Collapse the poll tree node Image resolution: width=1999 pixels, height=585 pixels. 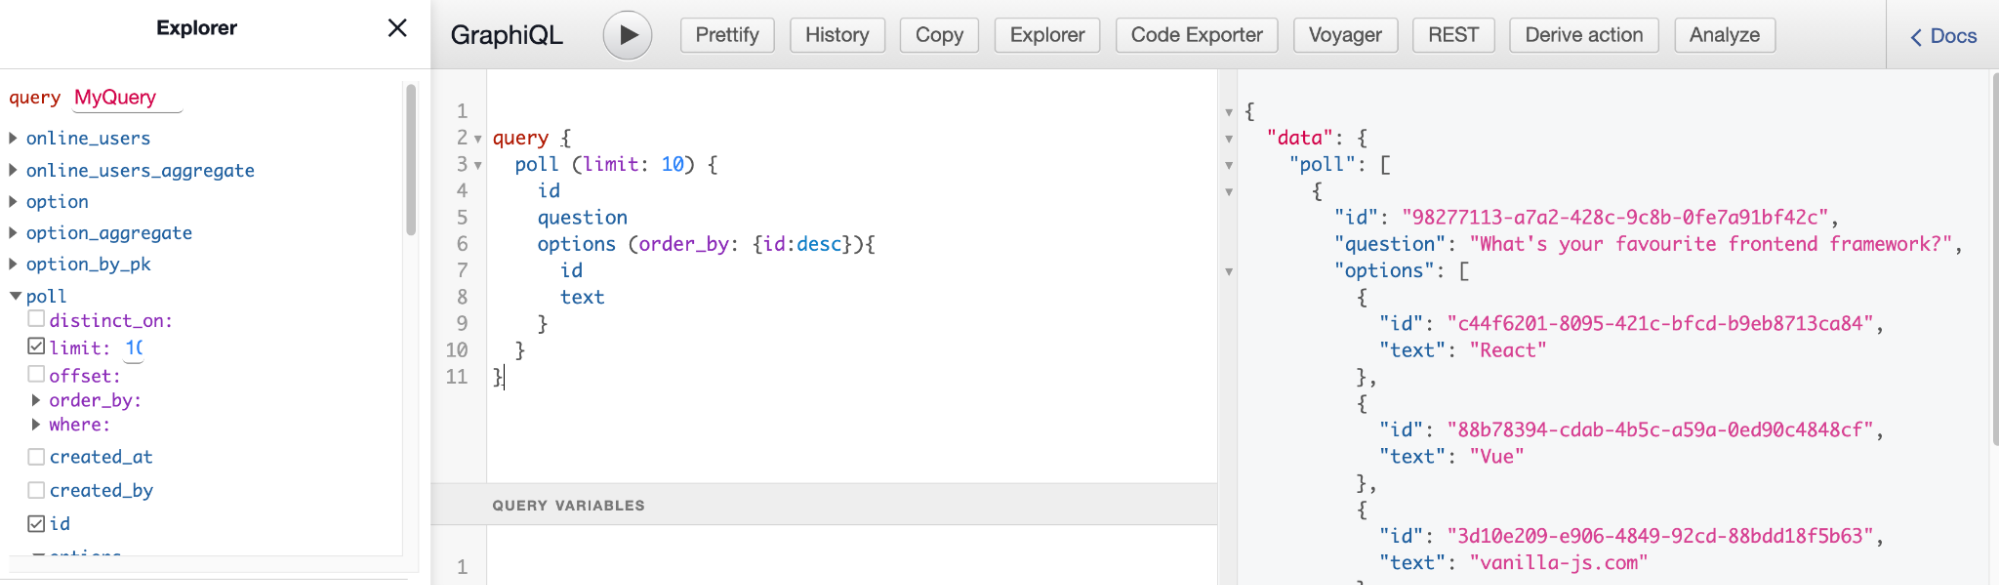[x=15, y=296]
